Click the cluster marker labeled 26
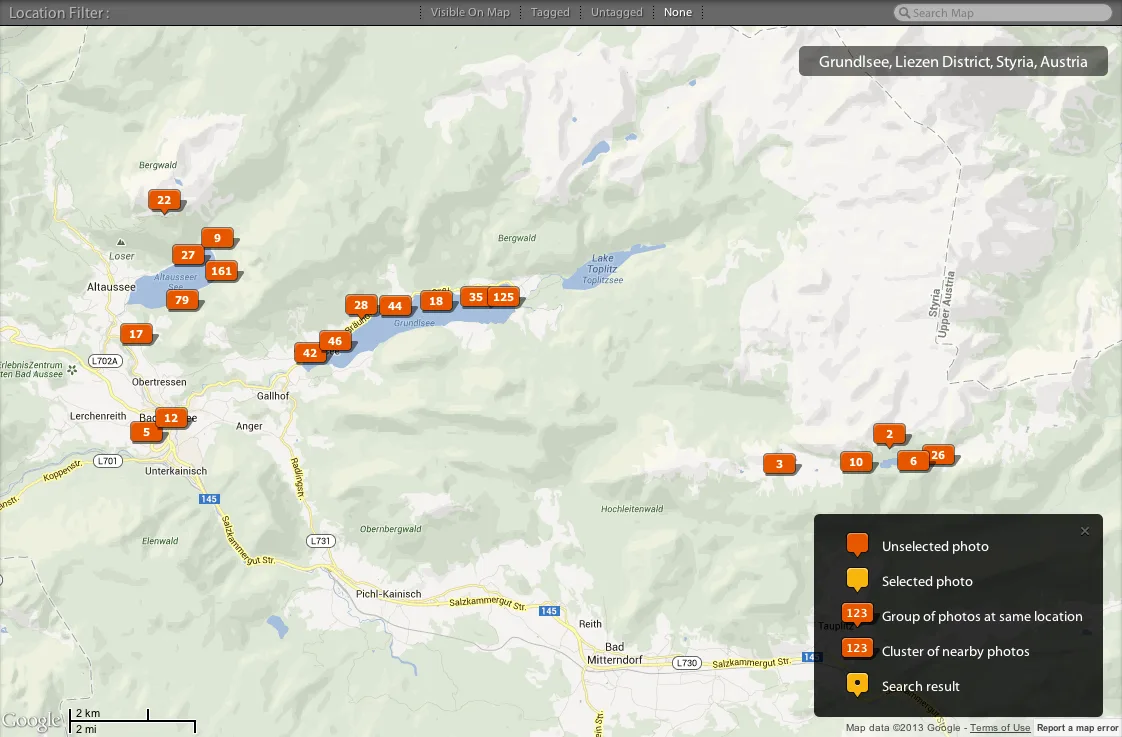The image size is (1122, 737). [940, 455]
